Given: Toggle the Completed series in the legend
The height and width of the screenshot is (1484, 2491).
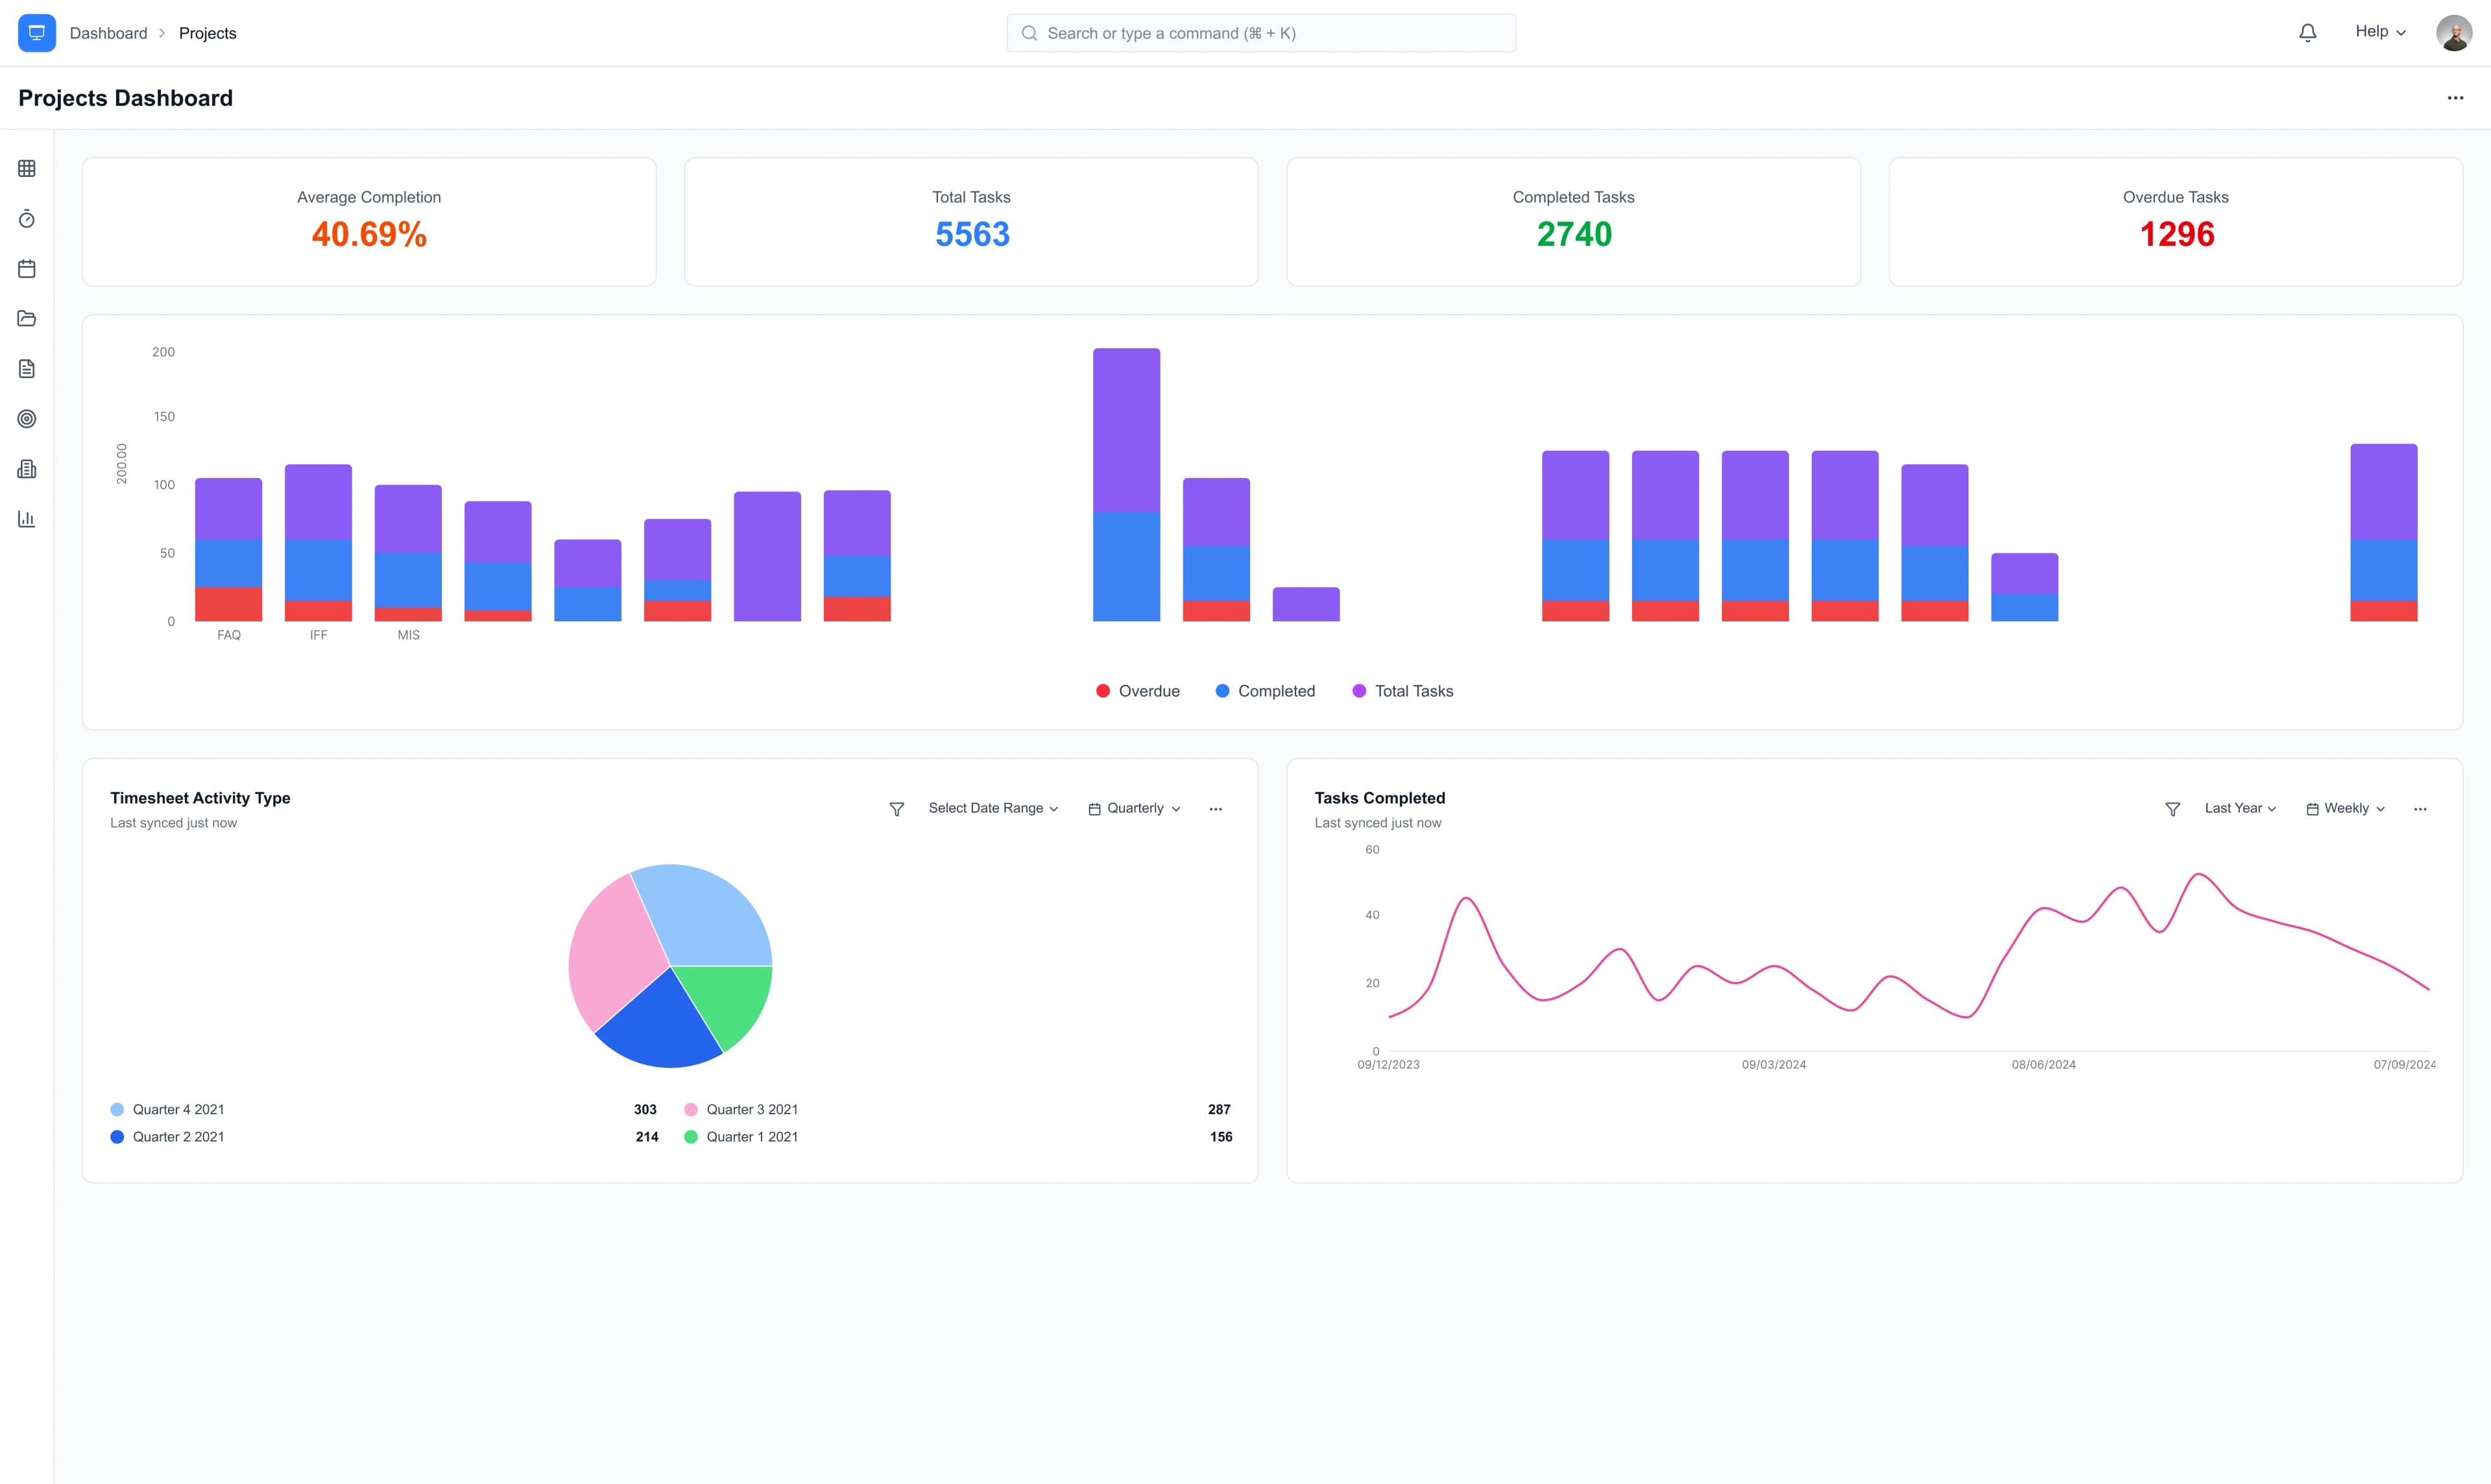Looking at the screenshot, I should 1265,690.
